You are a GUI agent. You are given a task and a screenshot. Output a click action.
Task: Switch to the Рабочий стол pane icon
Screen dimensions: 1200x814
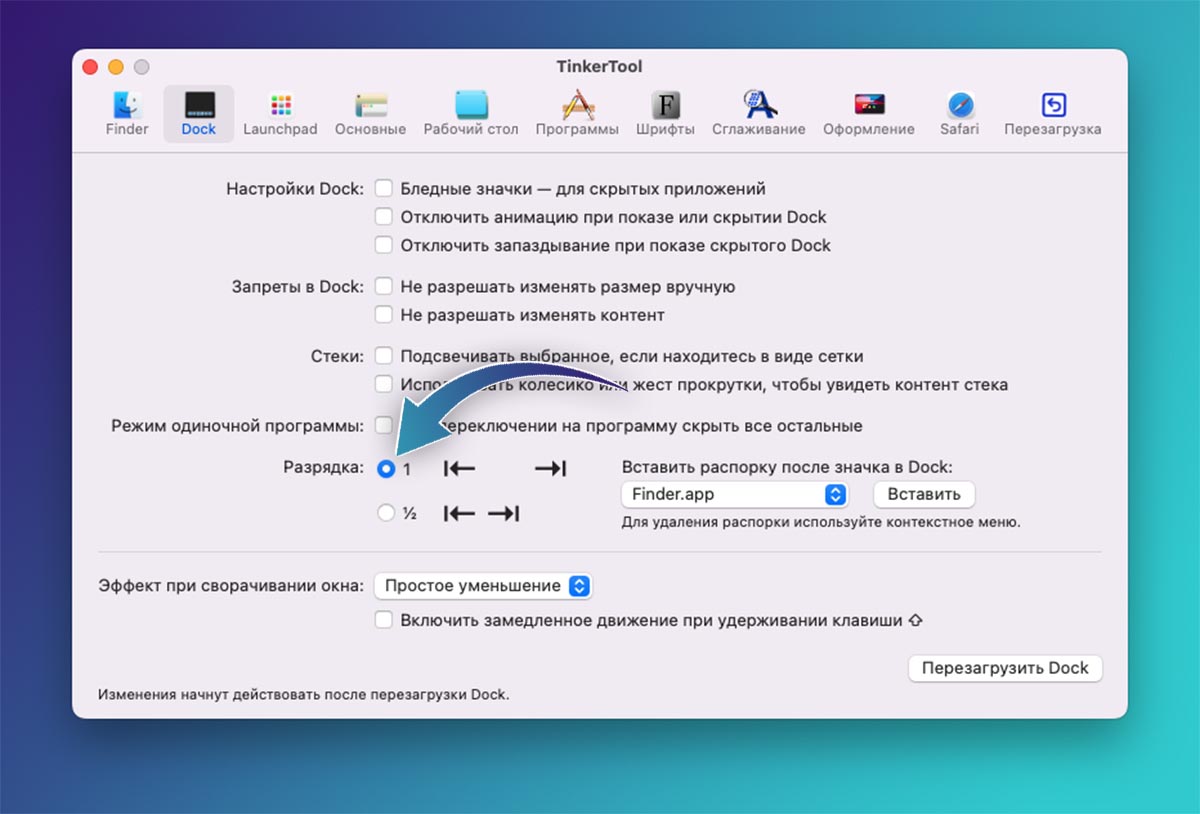click(x=471, y=105)
